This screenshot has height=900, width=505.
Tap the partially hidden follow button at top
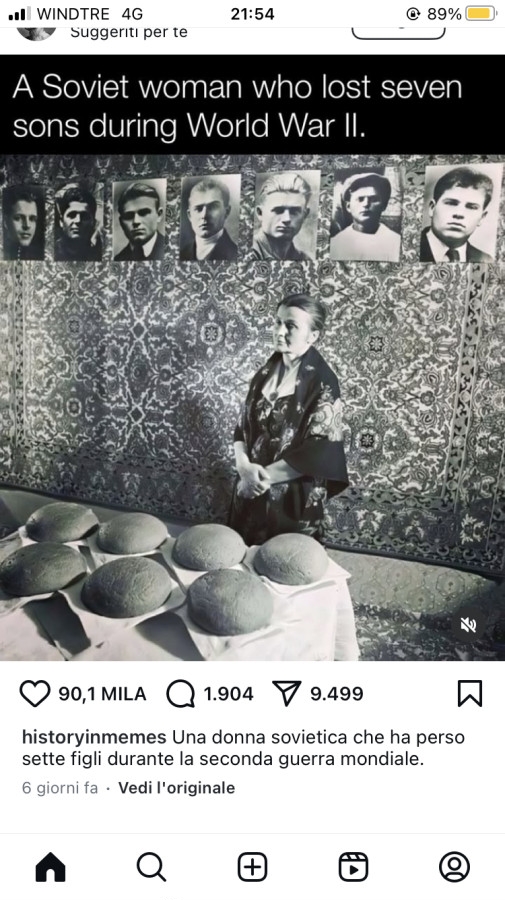398,33
